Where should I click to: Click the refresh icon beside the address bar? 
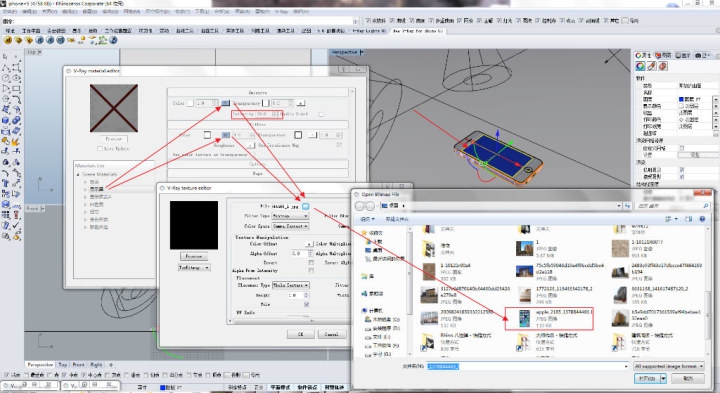(x=627, y=206)
